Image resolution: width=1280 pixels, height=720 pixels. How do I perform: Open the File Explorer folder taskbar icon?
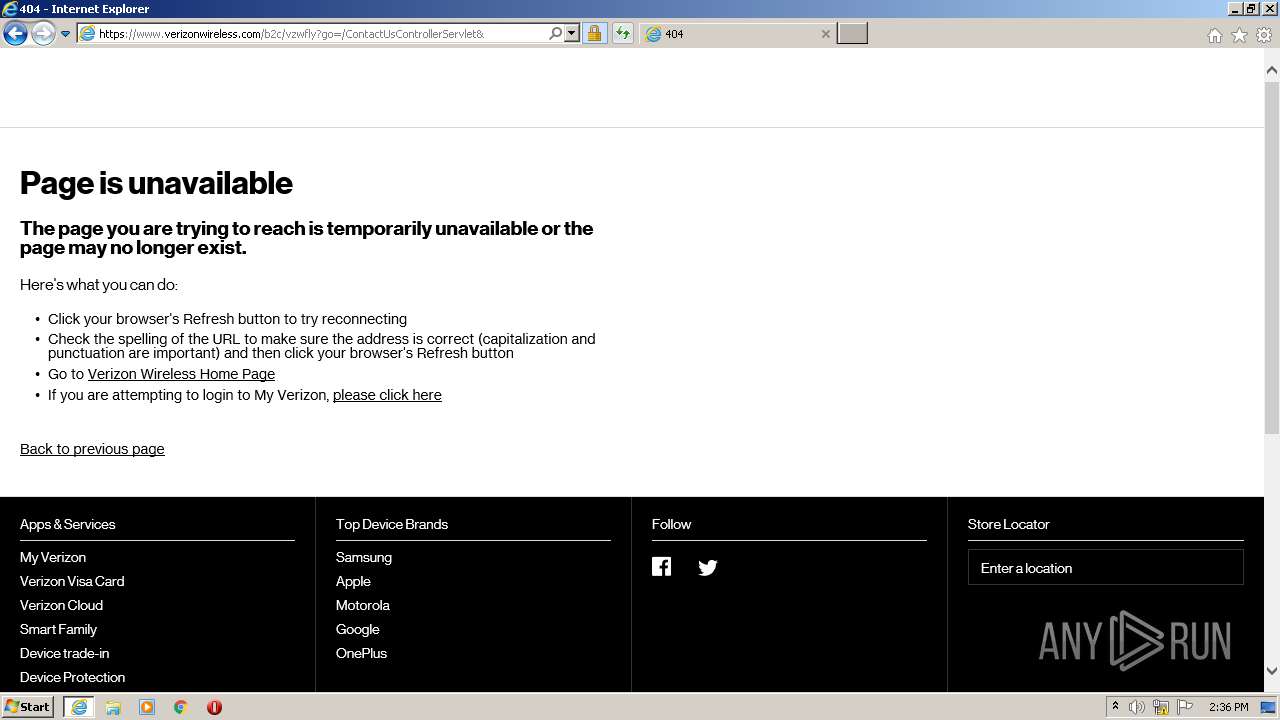pyautogui.click(x=113, y=707)
